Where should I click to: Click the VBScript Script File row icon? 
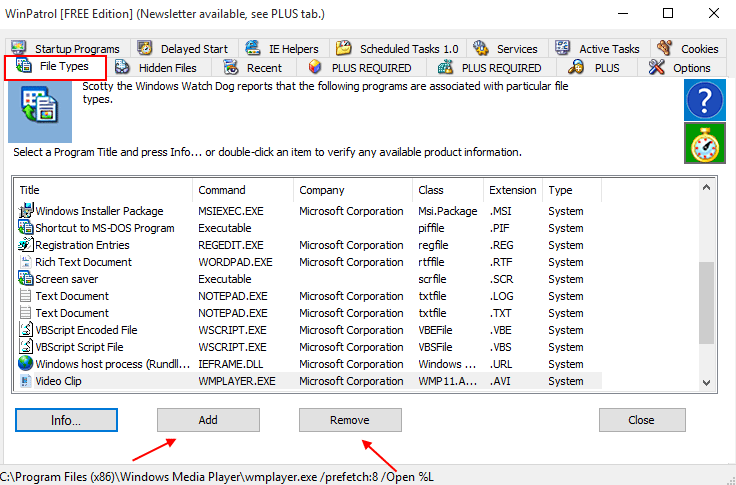point(25,346)
